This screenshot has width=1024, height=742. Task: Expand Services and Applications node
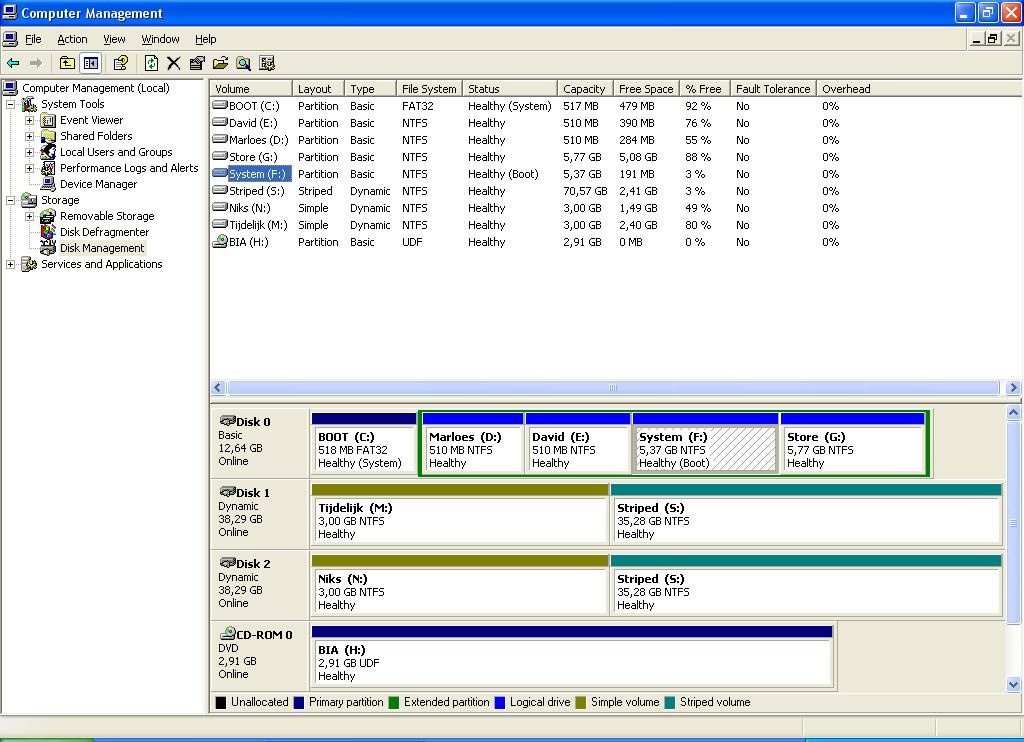[x=10, y=265]
